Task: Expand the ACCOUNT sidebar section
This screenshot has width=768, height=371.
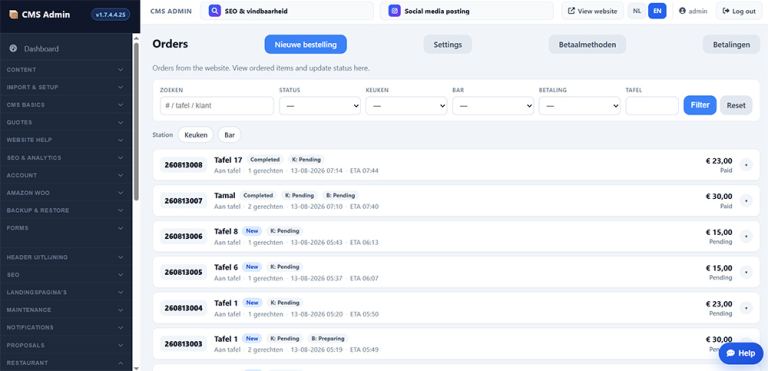Action: [x=66, y=175]
